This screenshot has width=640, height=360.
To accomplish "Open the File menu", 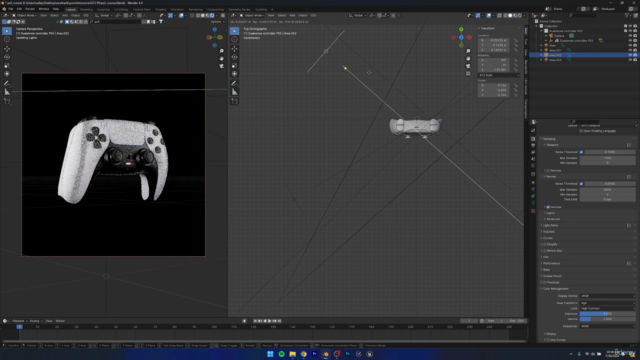I will click(11, 9).
